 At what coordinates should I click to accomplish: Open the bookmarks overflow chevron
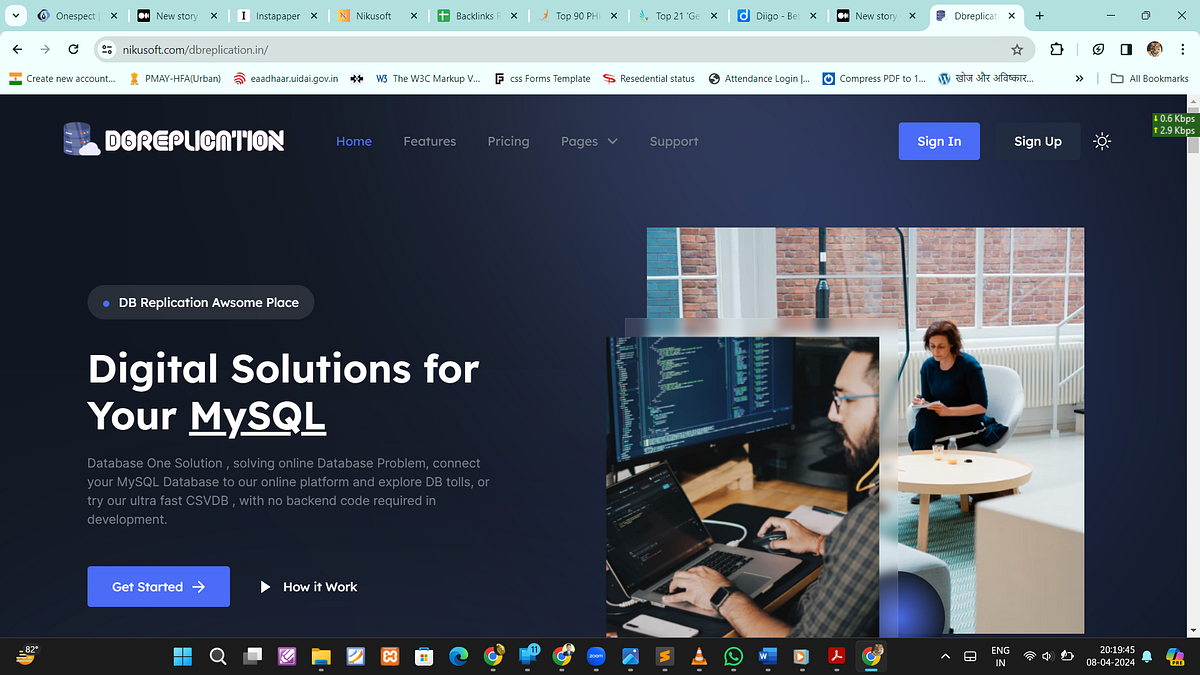coord(1079,78)
